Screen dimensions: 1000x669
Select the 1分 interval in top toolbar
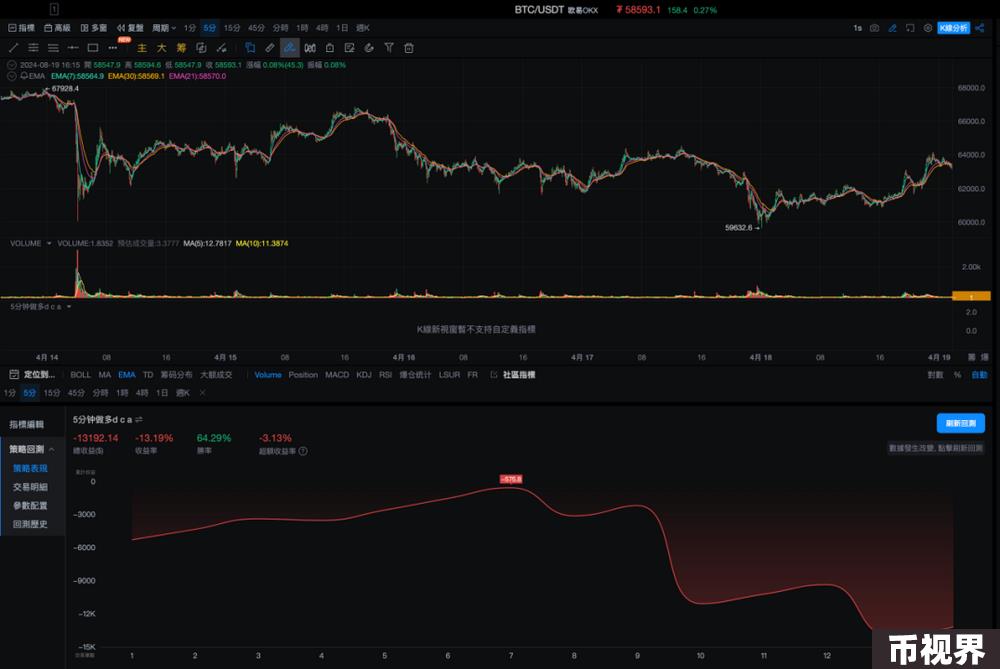click(x=189, y=28)
